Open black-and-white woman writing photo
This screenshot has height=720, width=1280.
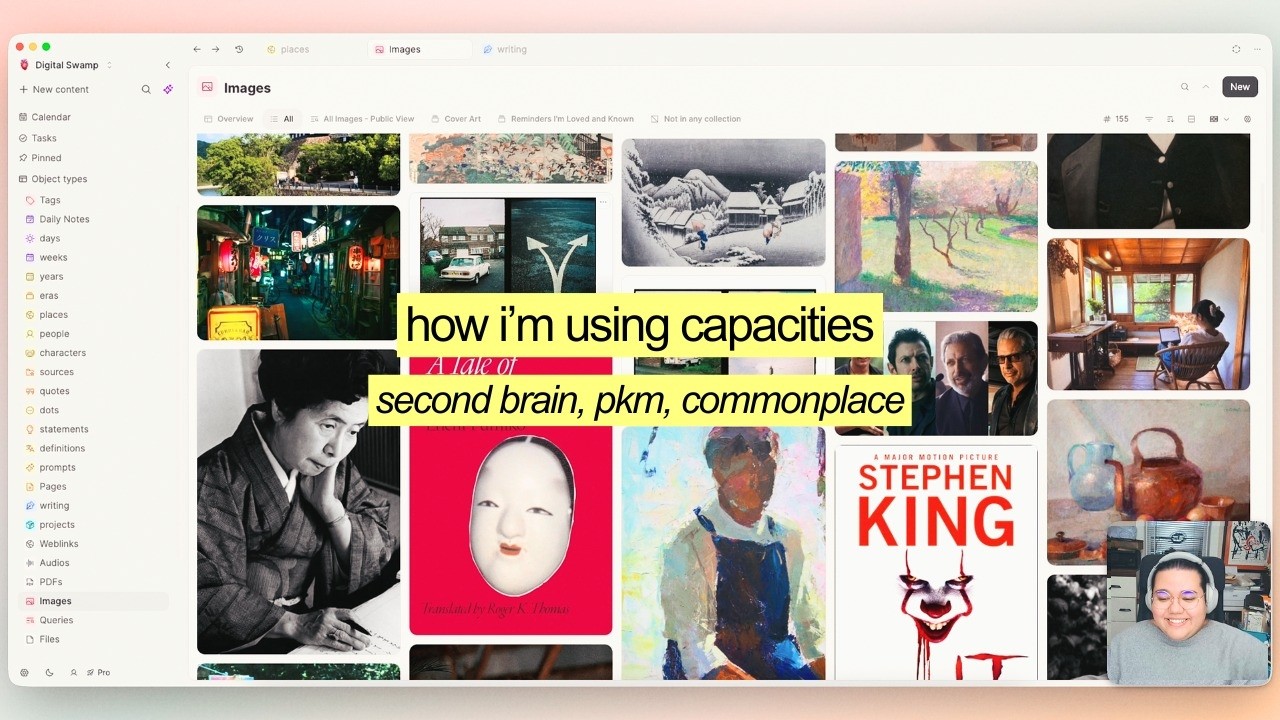click(x=298, y=501)
